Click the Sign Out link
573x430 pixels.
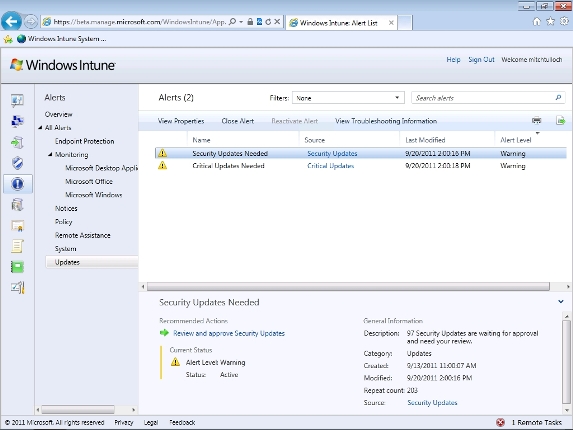(x=481, y=60)
